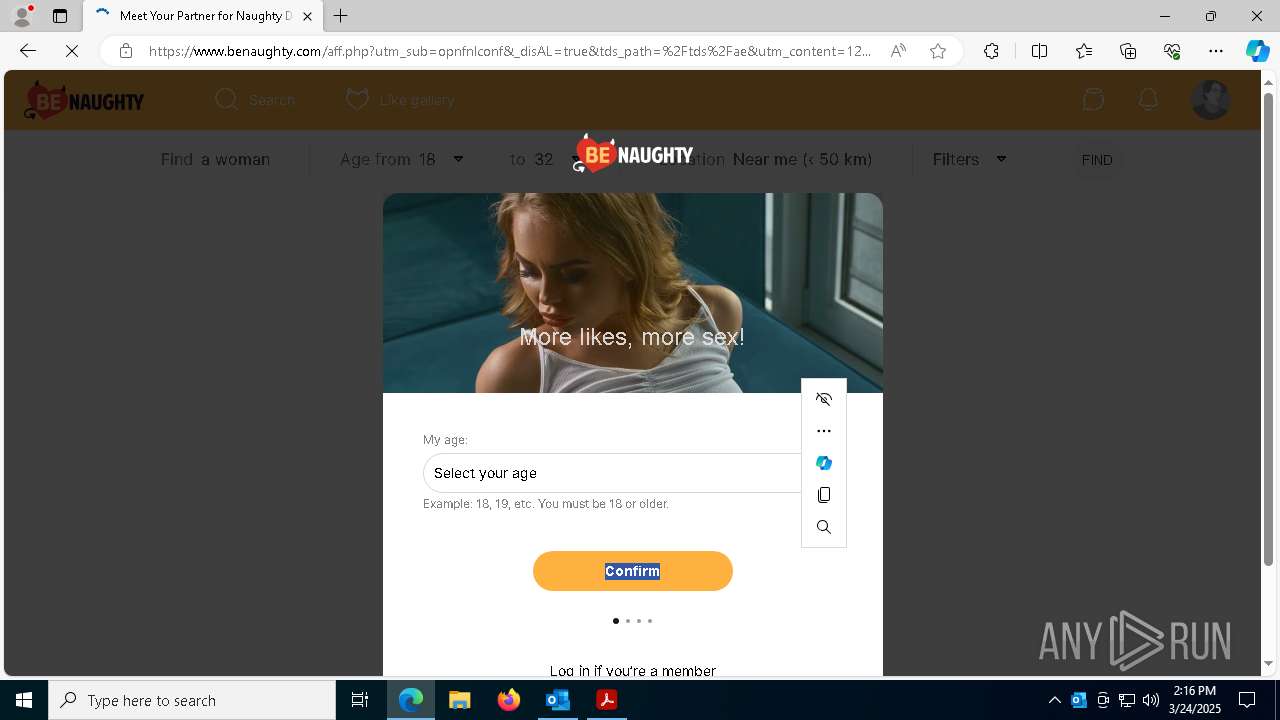The image size is (1280, 720).
Task: Click the Find a woman selector
Action: (x=215, y=159)
